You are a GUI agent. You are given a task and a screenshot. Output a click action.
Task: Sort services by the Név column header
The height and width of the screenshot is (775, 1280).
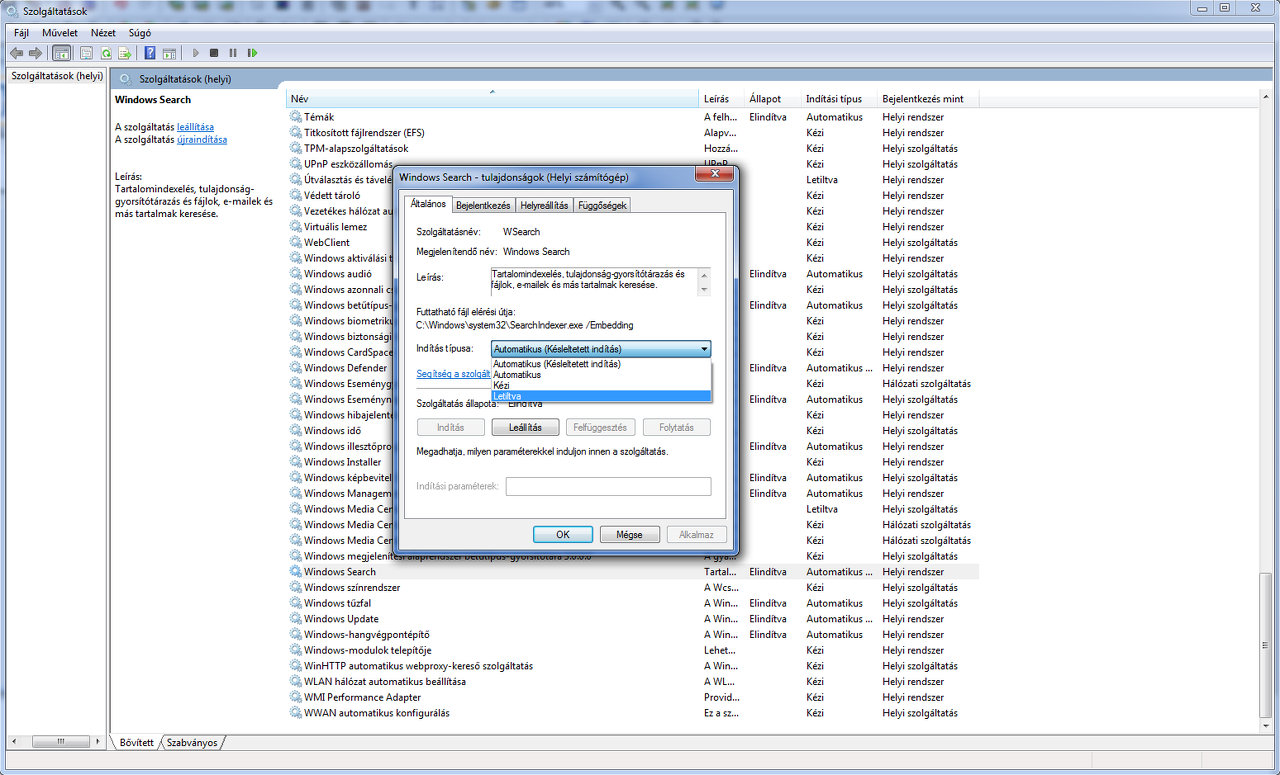[x=492, y=99]
